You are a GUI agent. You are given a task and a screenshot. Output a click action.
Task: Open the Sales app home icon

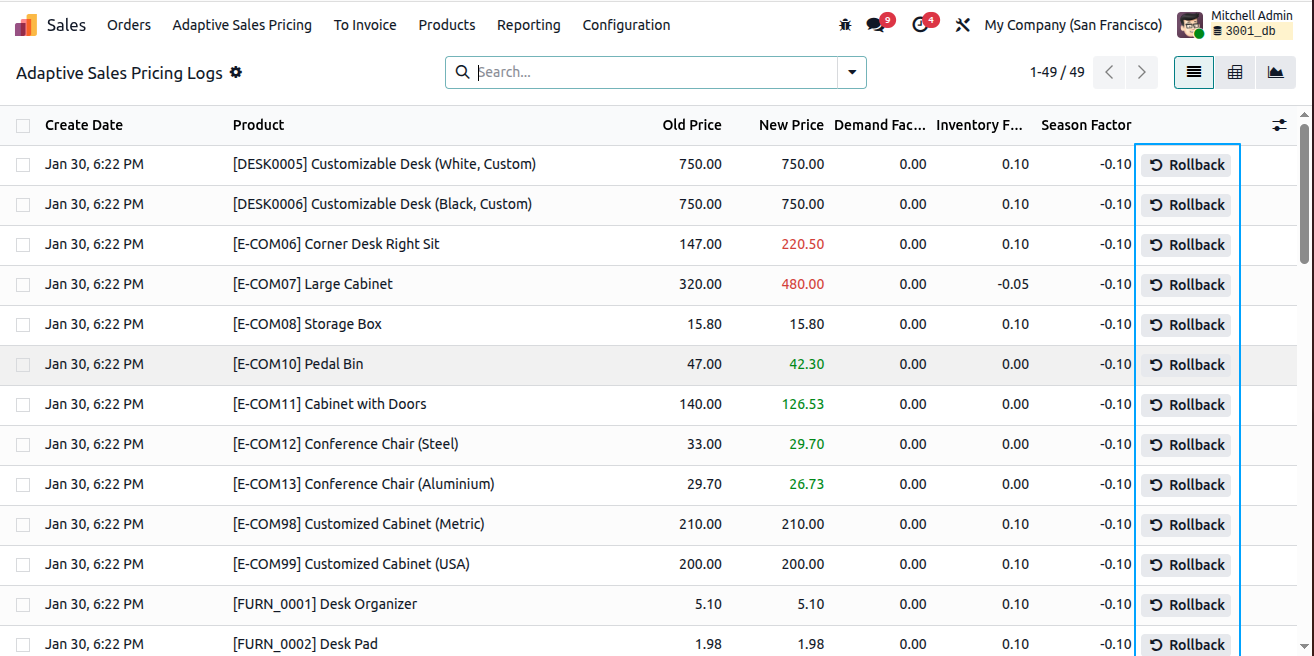tap(26, 25)
